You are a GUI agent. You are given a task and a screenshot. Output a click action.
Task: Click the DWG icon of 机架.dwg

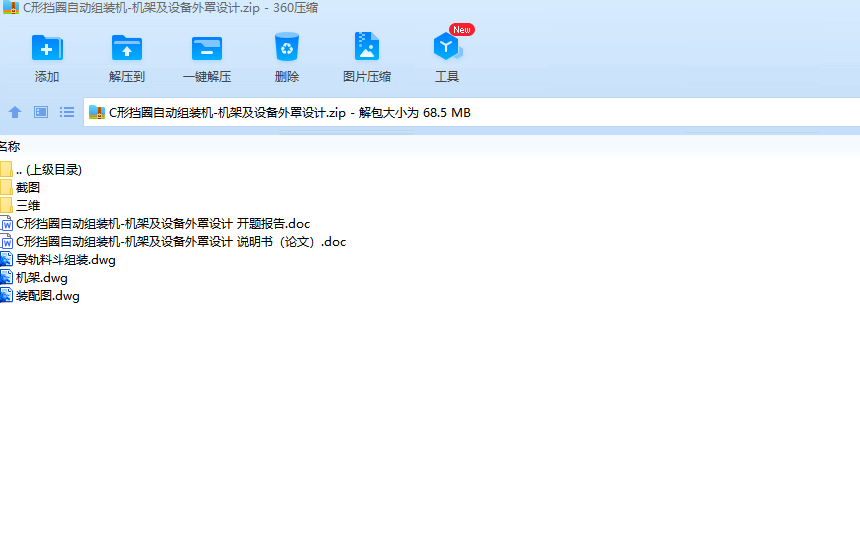point(6,278)
